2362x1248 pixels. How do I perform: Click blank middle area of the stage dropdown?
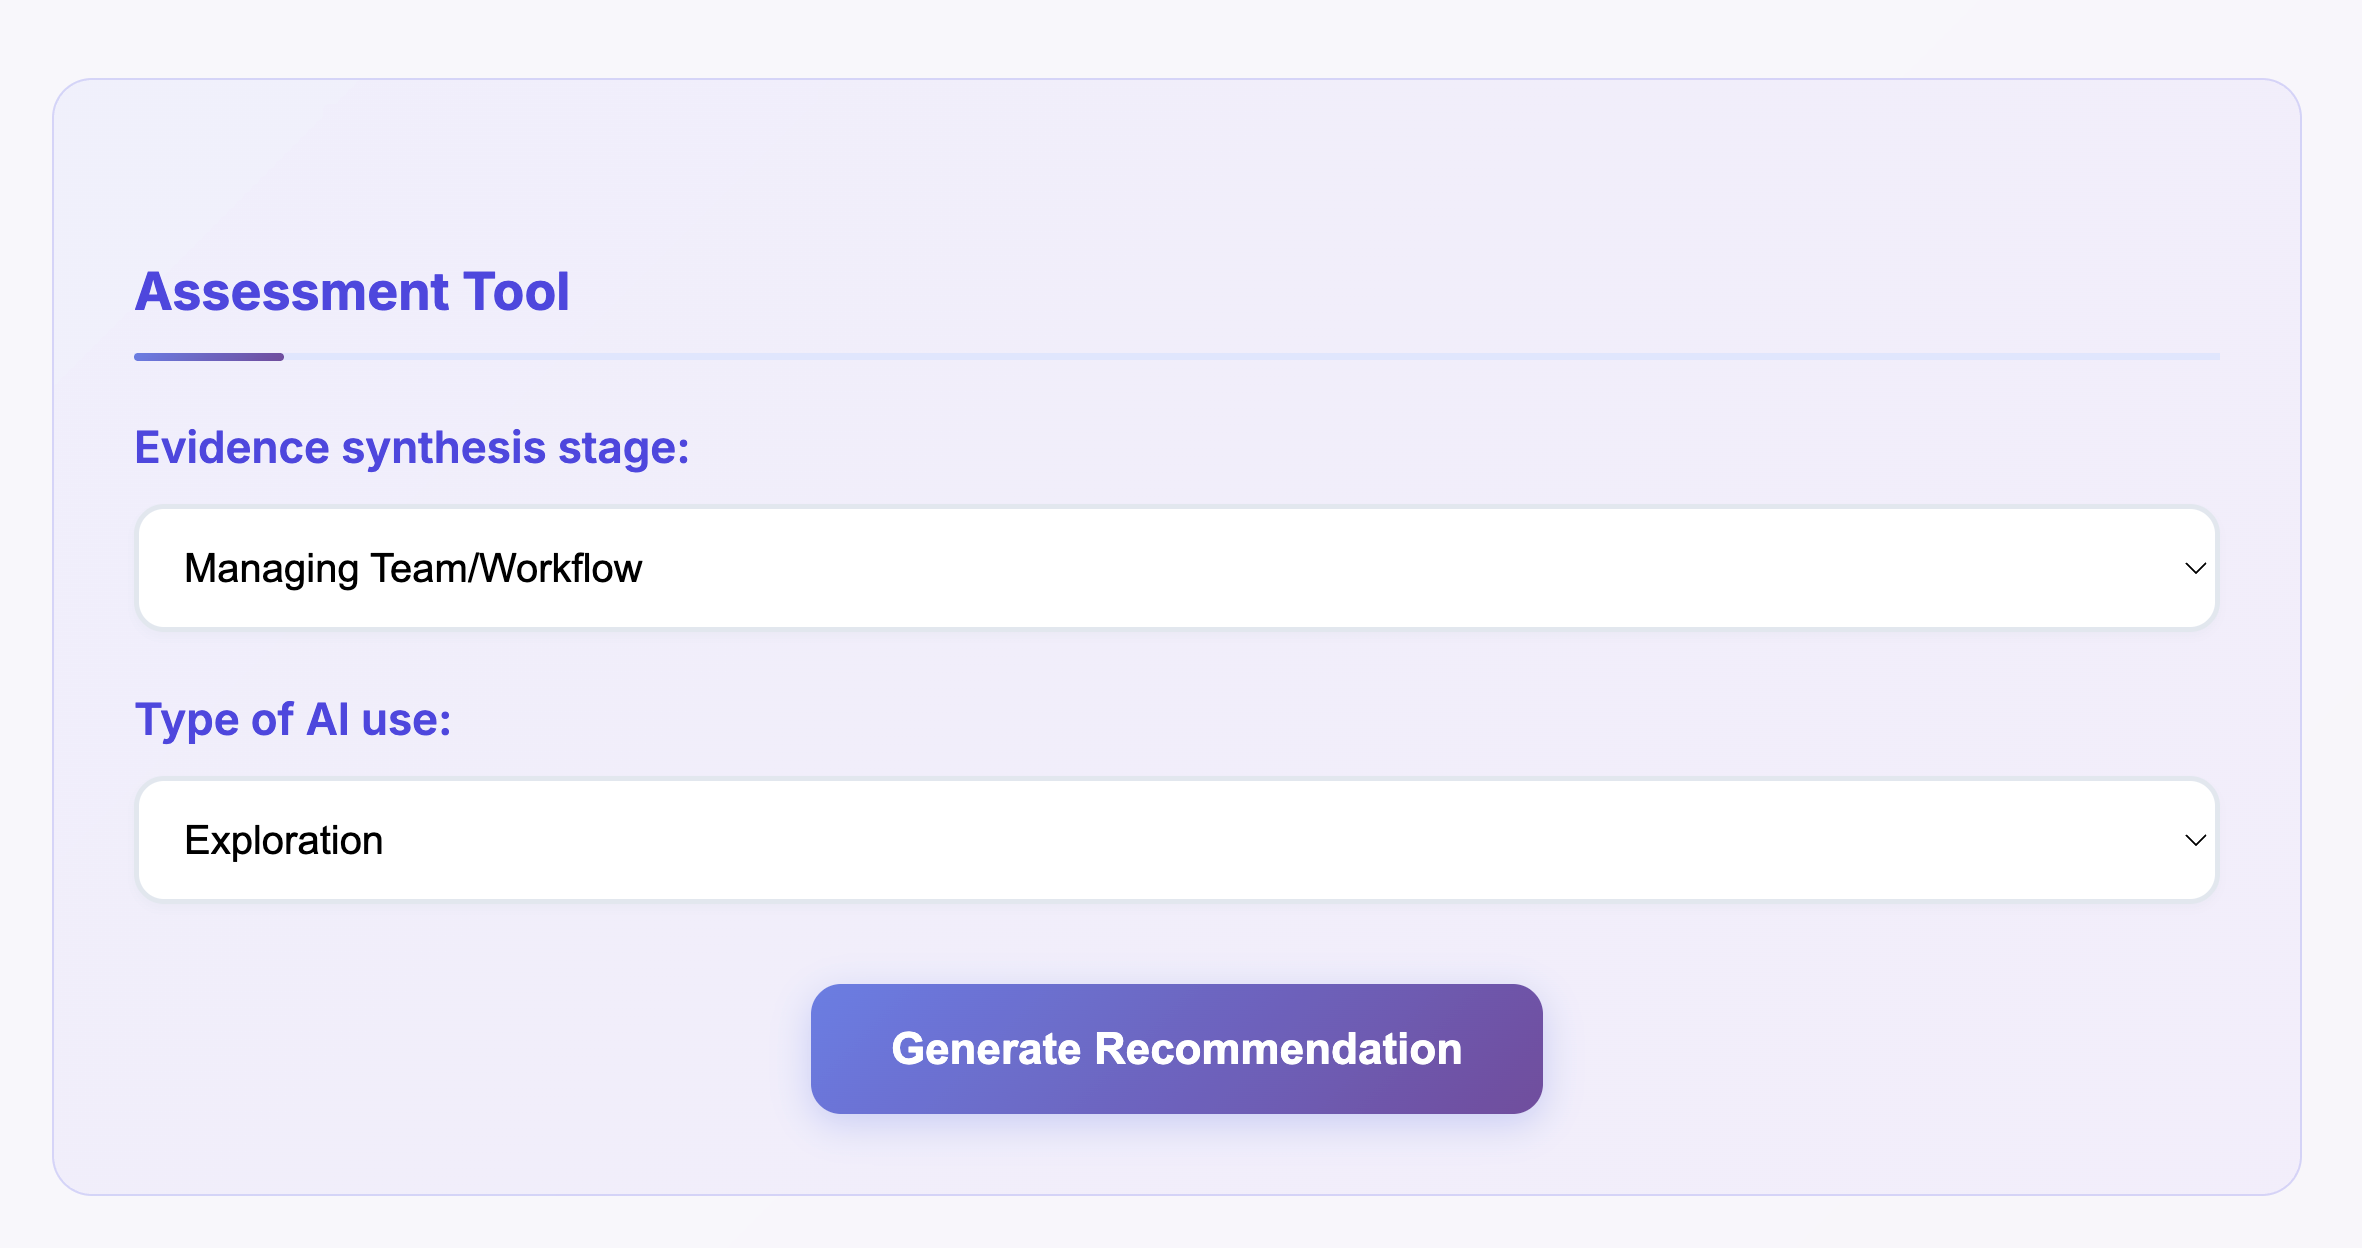1300,568
